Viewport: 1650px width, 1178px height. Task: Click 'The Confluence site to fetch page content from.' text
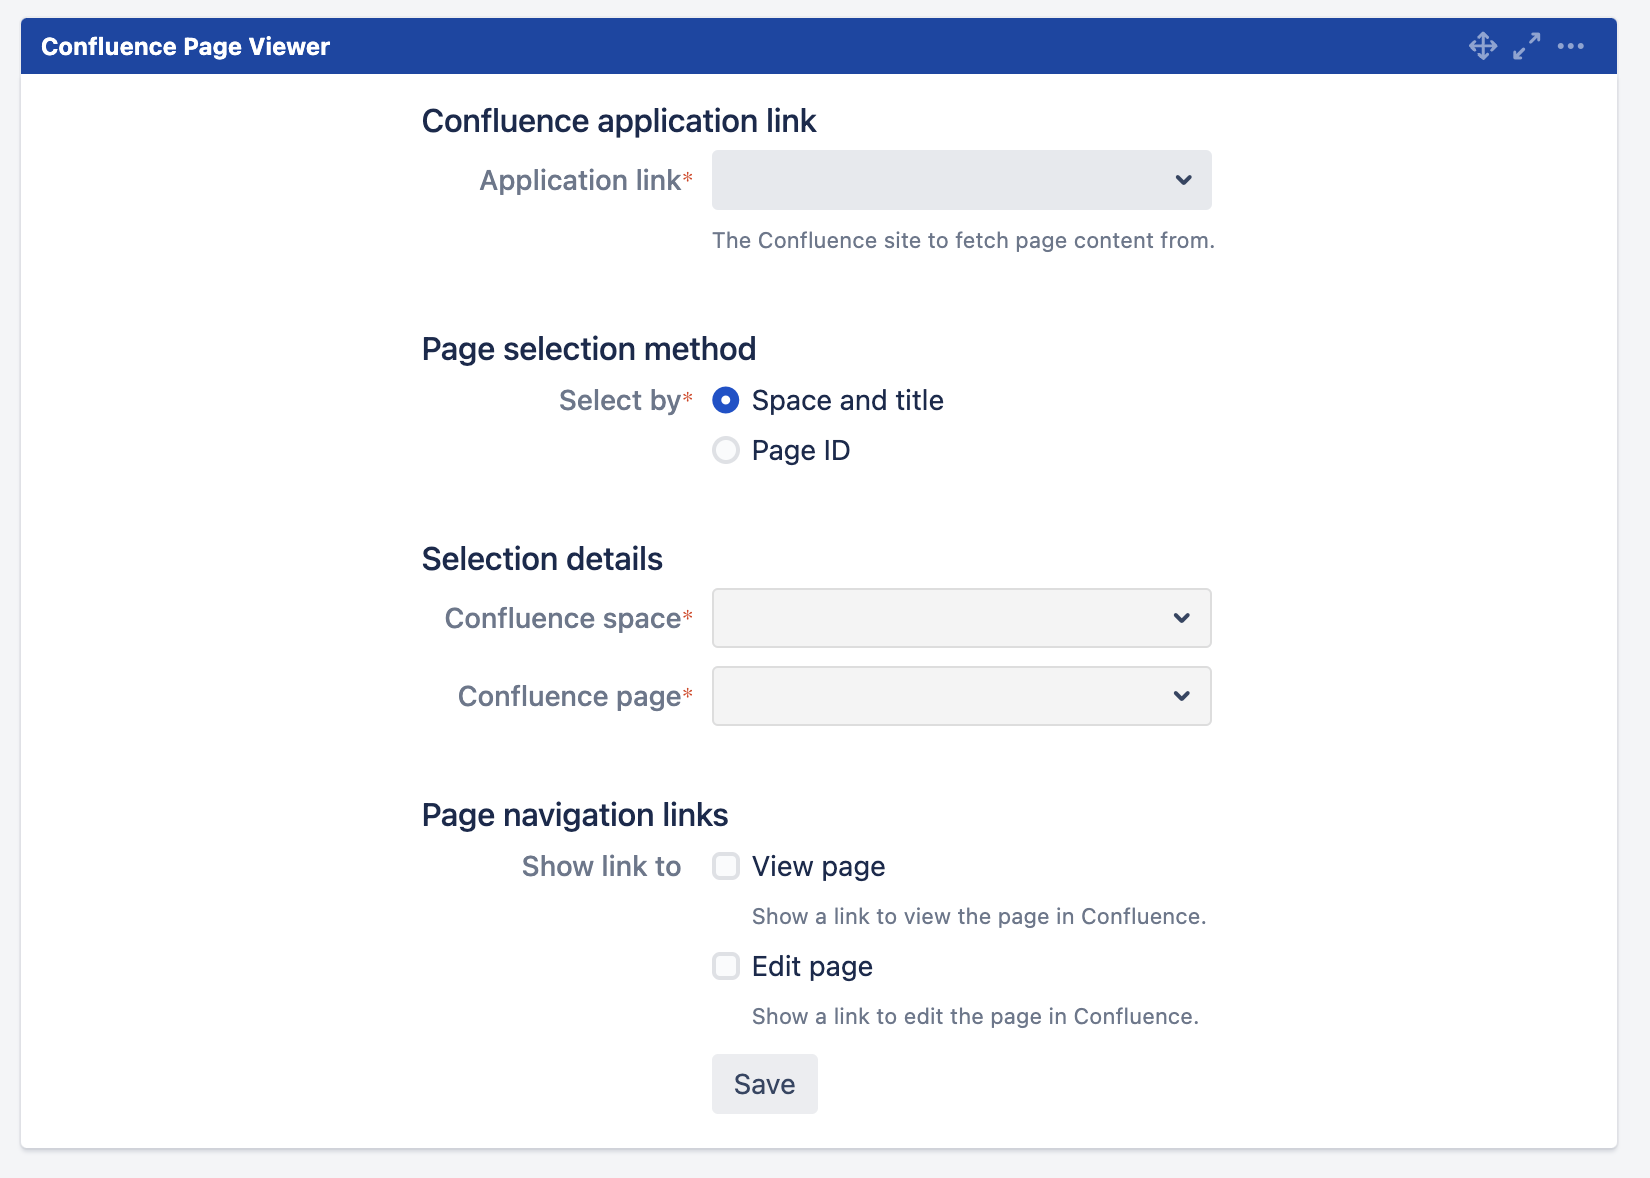964,240
